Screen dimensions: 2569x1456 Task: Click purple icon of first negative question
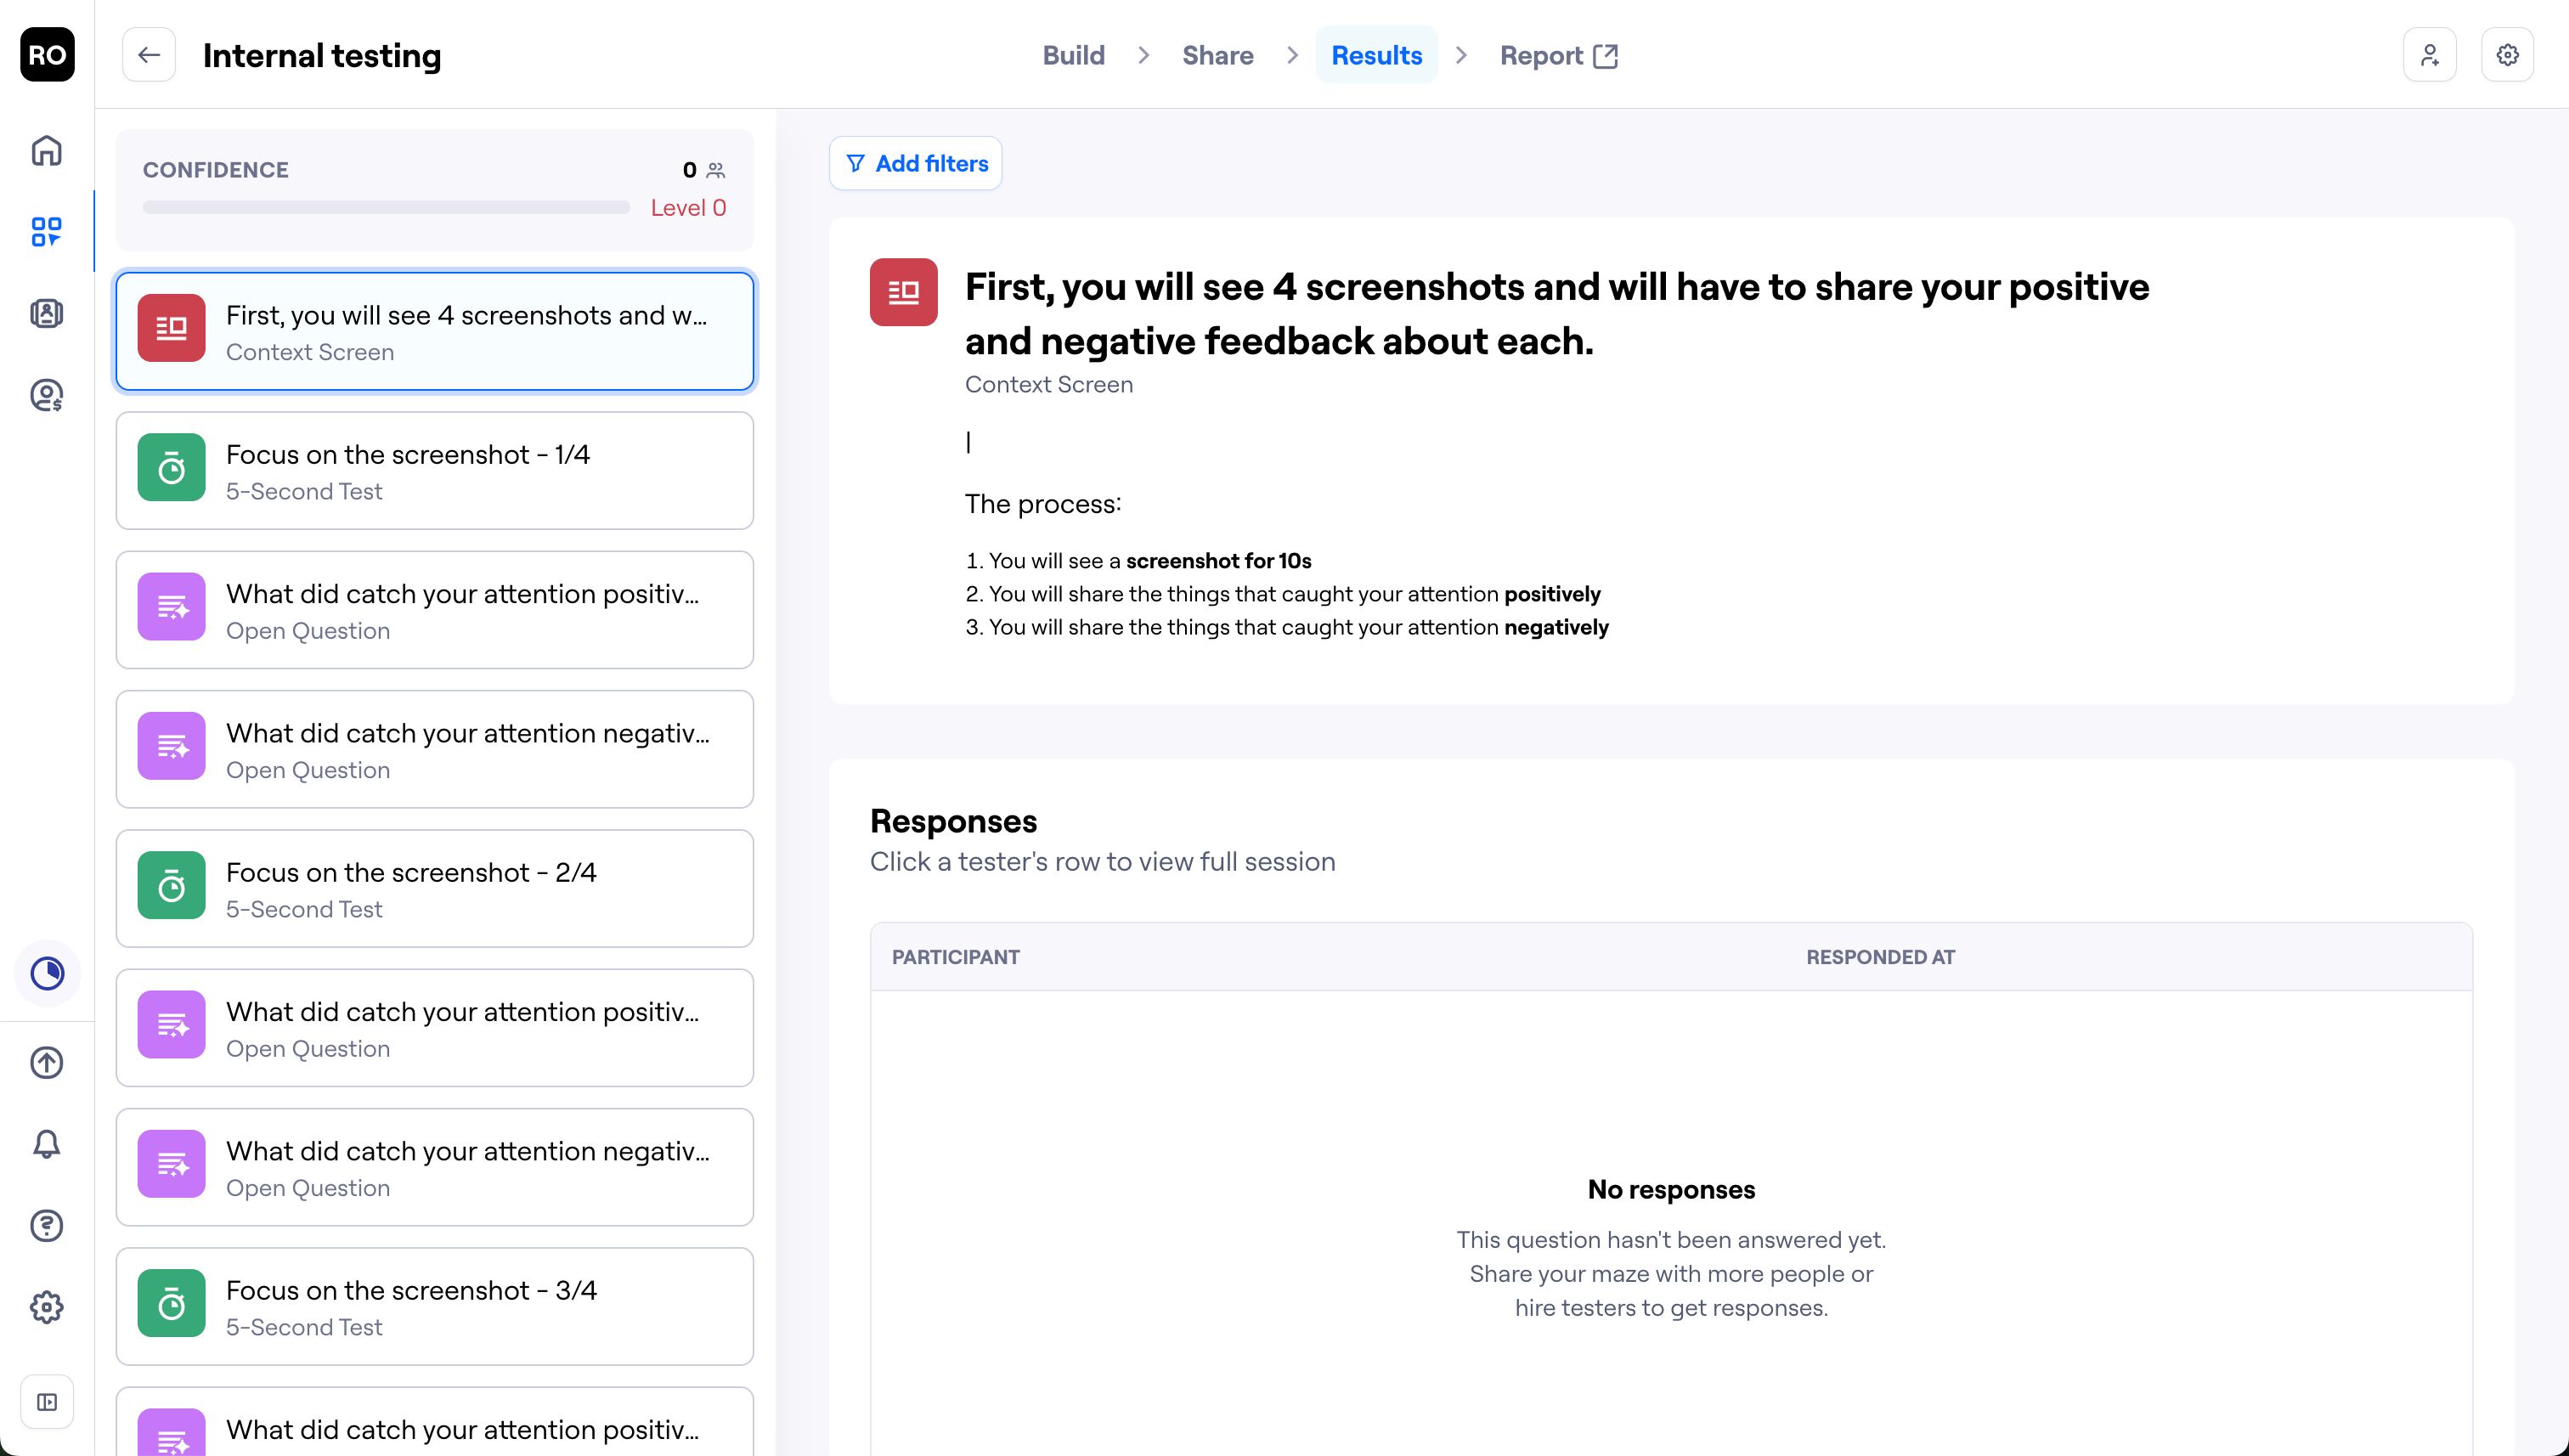click(171, 746)
